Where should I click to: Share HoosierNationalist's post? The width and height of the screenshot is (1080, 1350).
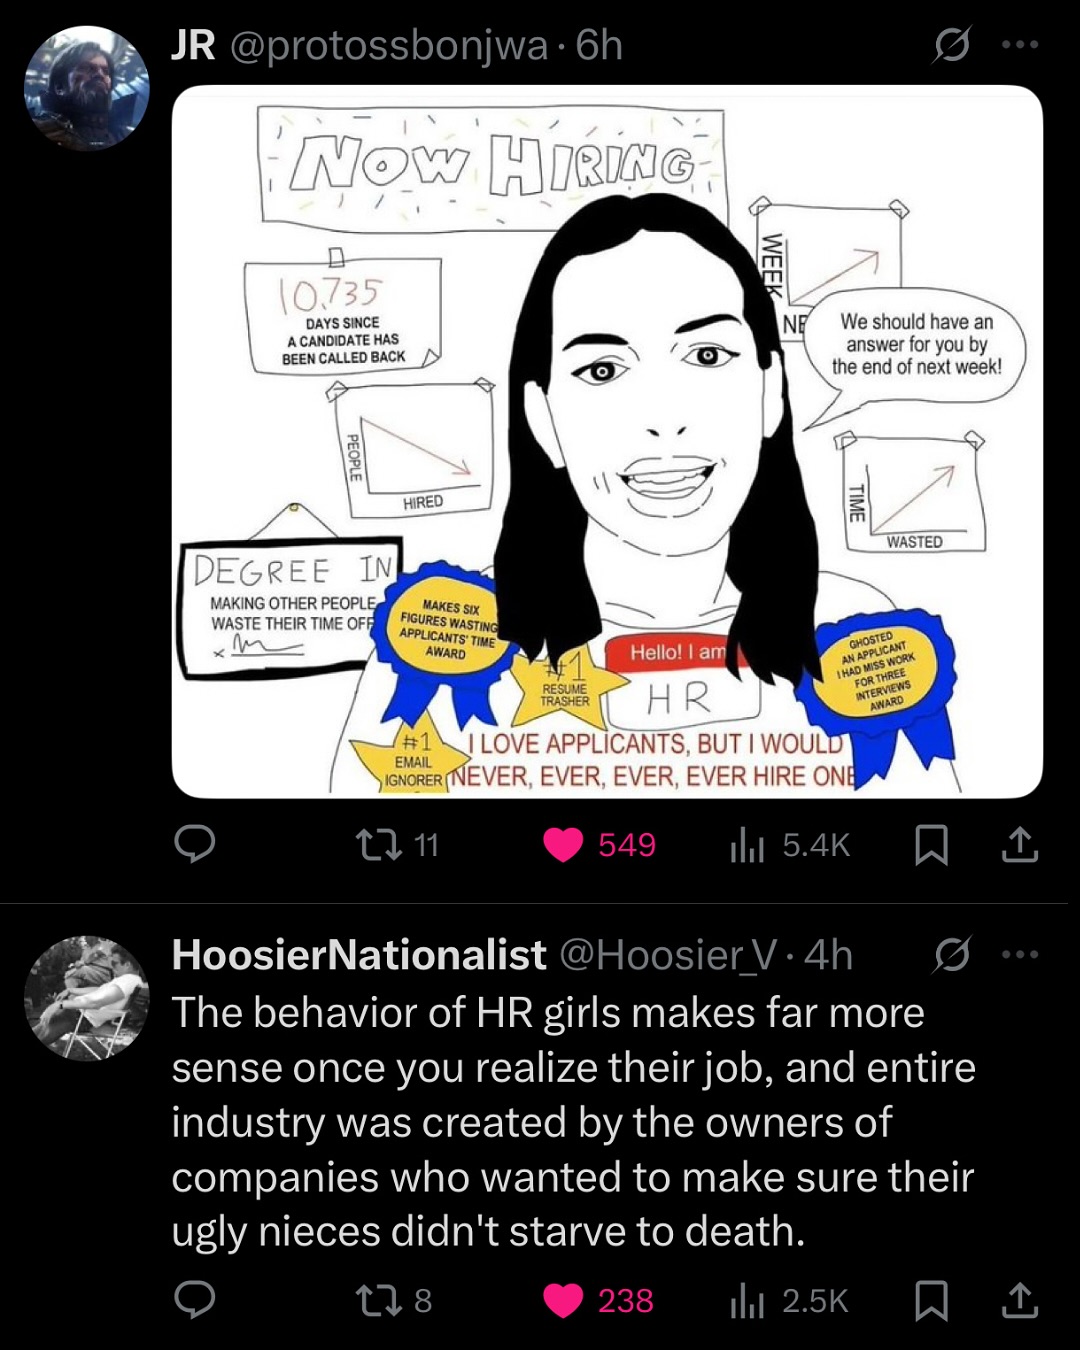tap(1019, 1300)
